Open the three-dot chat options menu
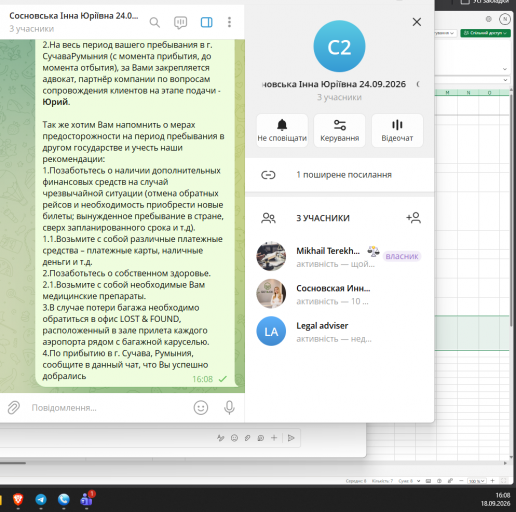The height and width of the screenshot is (512, 516). tap(229, 22)
